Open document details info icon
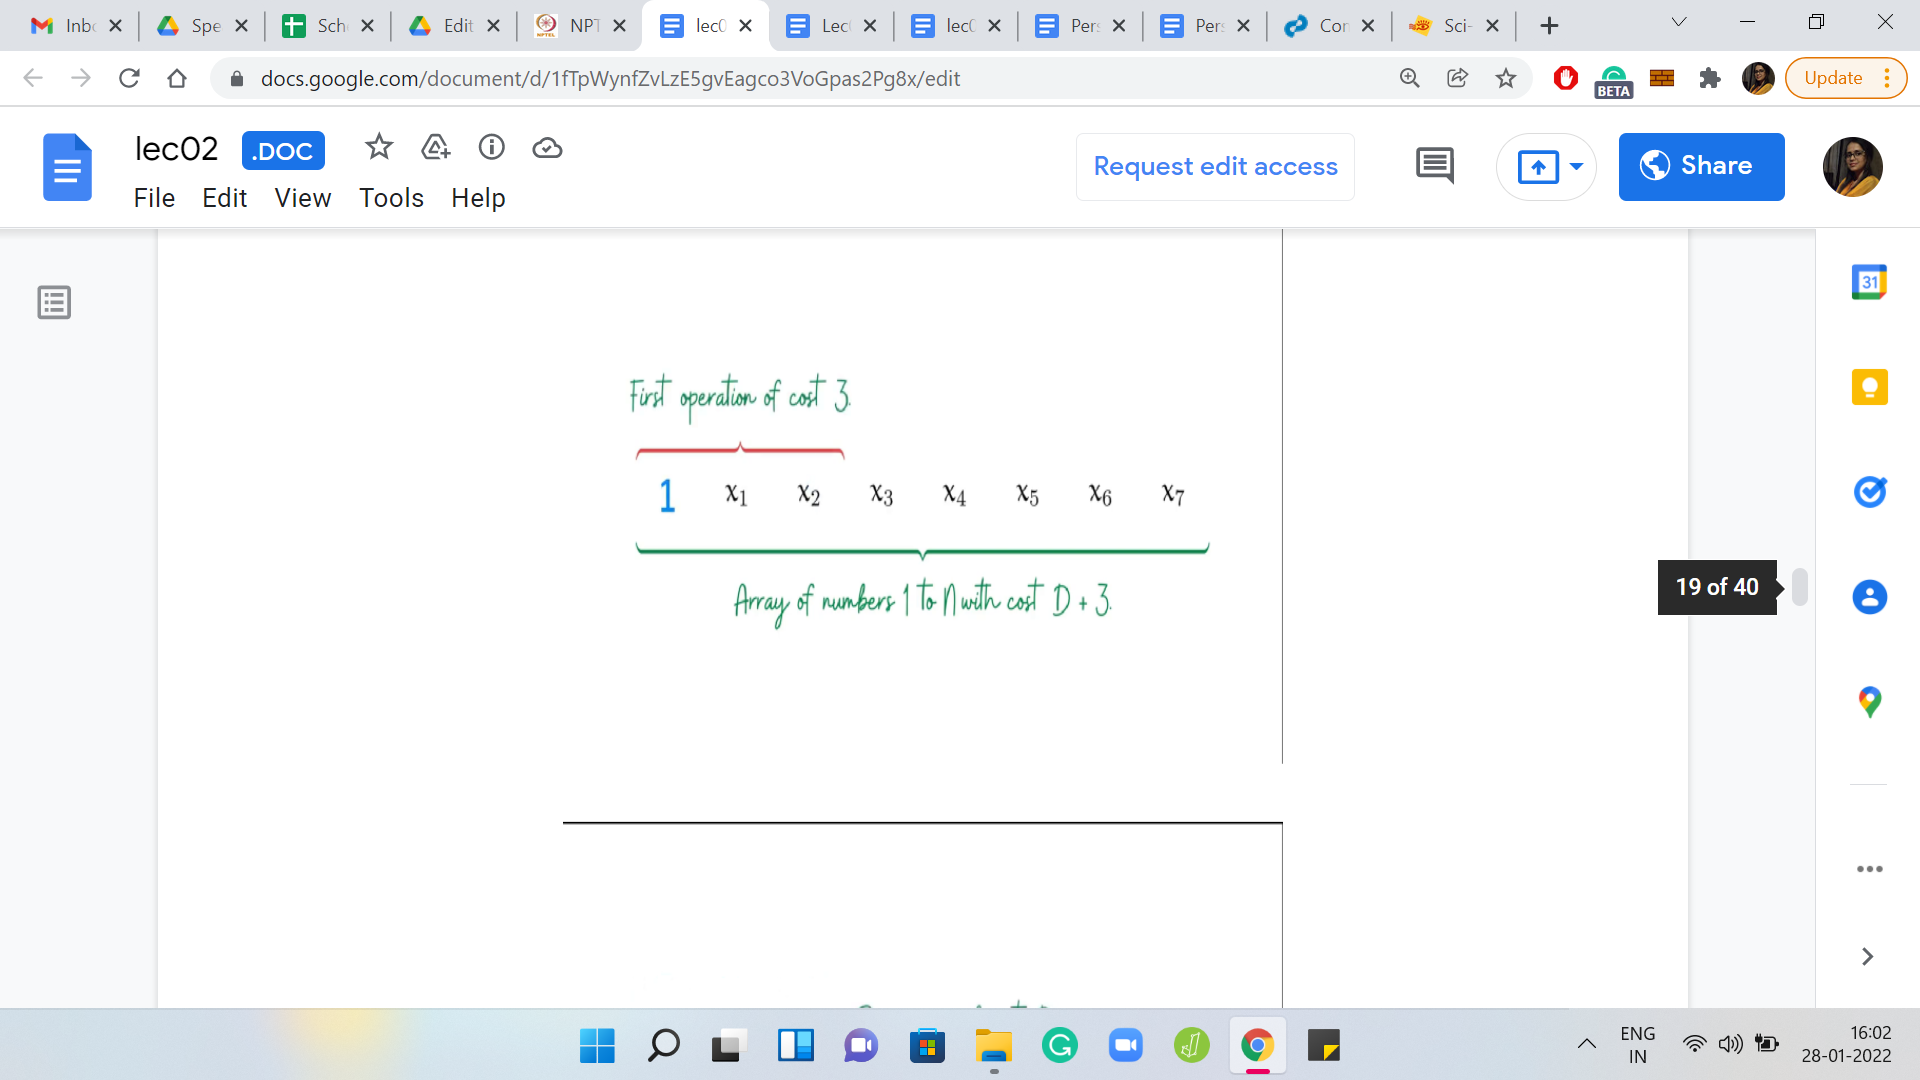 (x=491, y=148)
